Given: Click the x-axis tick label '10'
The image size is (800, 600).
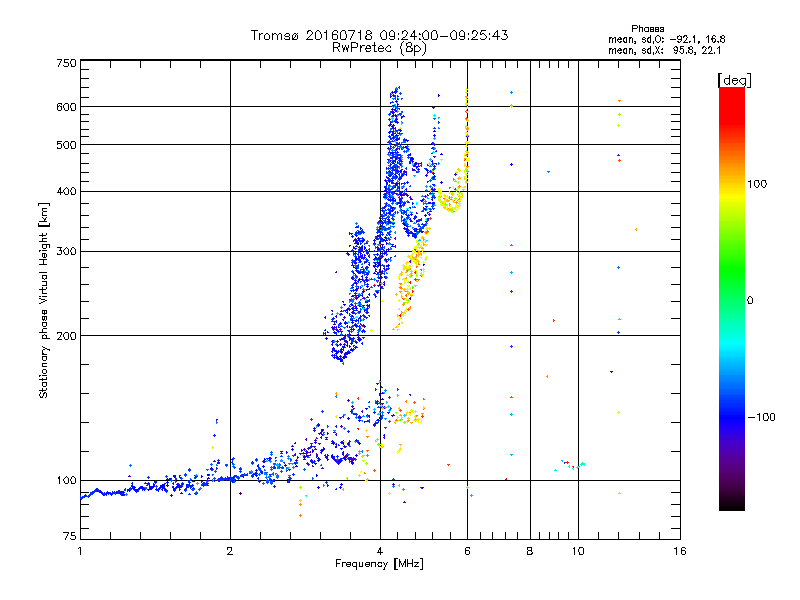Looking at the screenshot, I should point(578,551).
